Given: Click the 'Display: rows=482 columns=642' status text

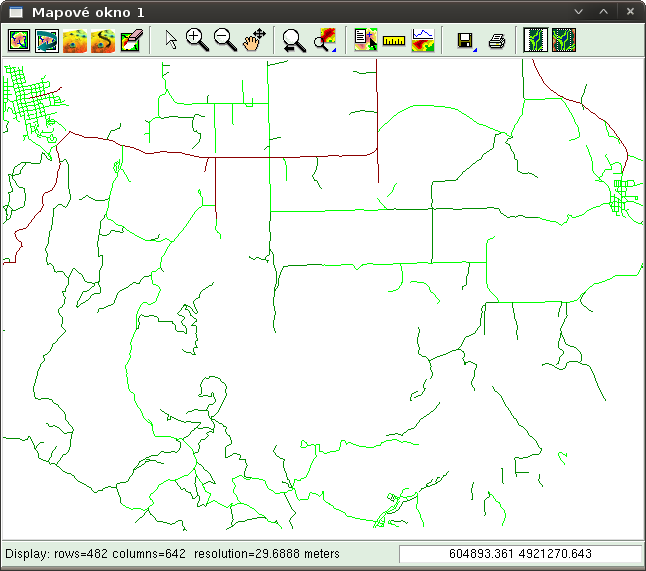Looking at the screenshot, I should [x=95, y=553].
